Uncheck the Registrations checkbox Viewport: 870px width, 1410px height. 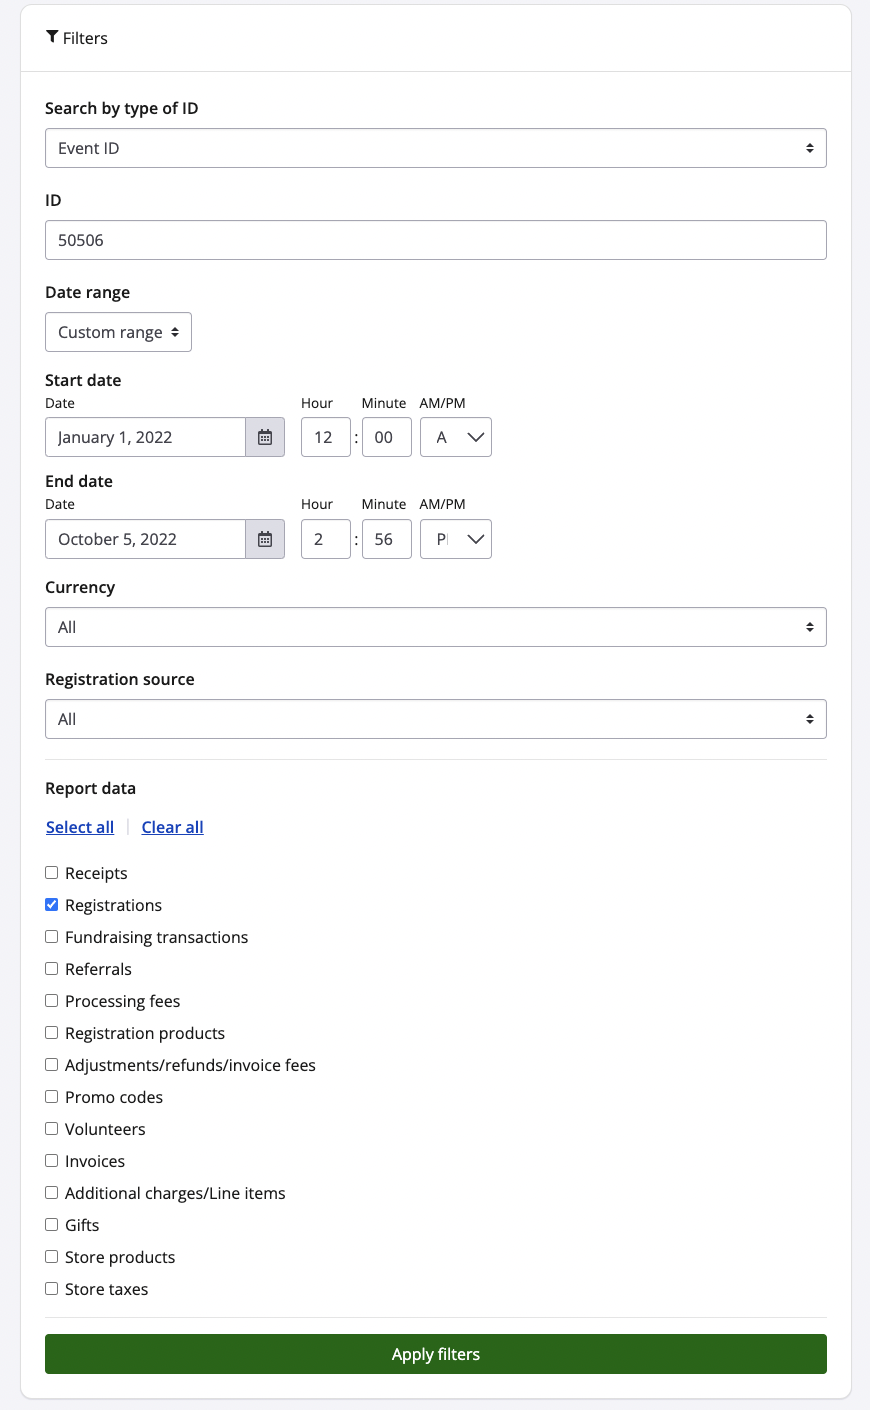52,905
